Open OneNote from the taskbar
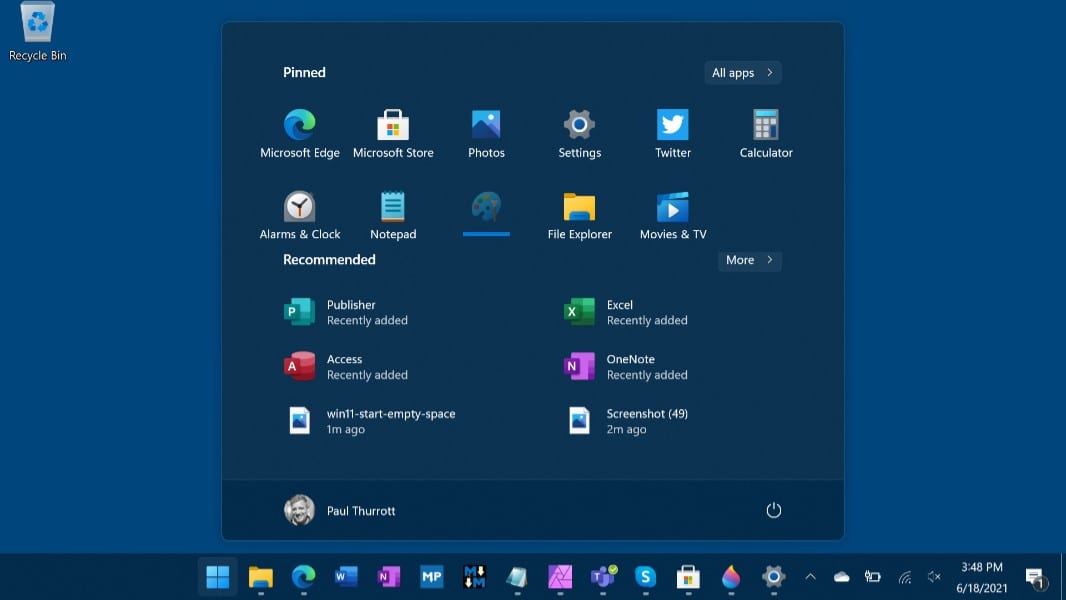 tap(389, 577)
